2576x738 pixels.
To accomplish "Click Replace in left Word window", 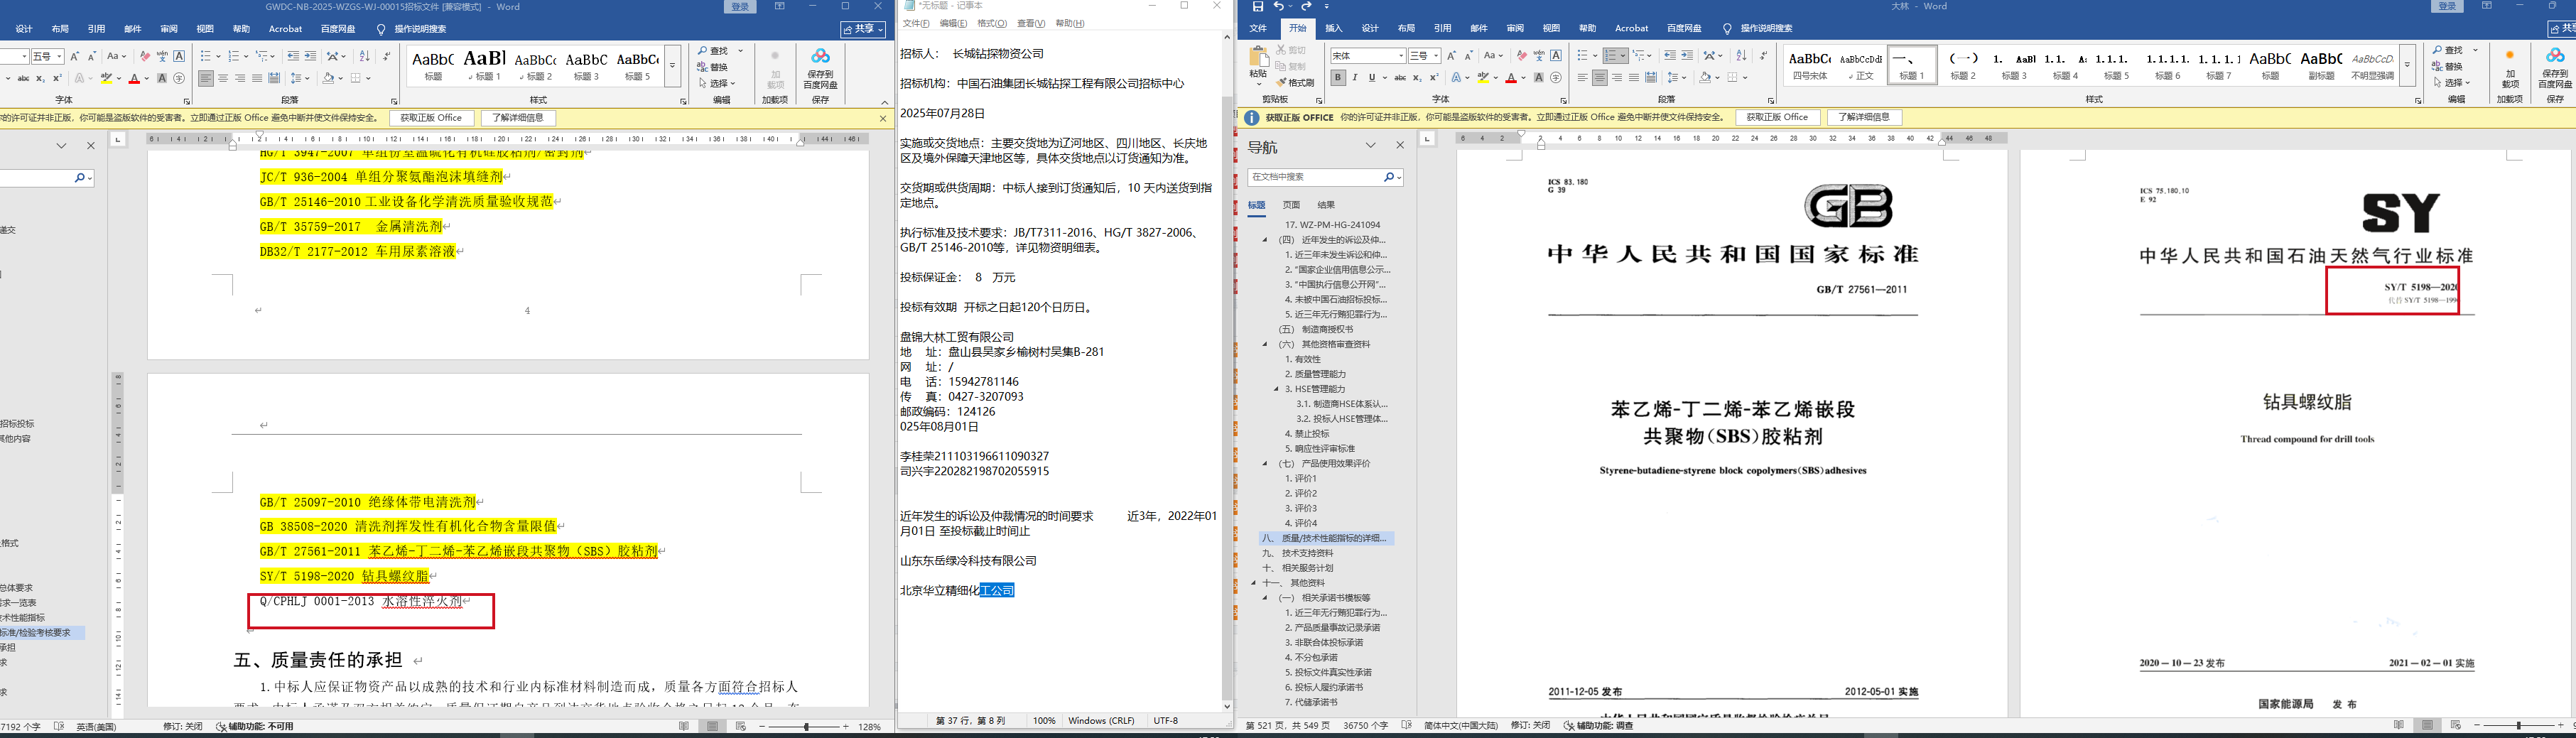I will coord(713,67).
